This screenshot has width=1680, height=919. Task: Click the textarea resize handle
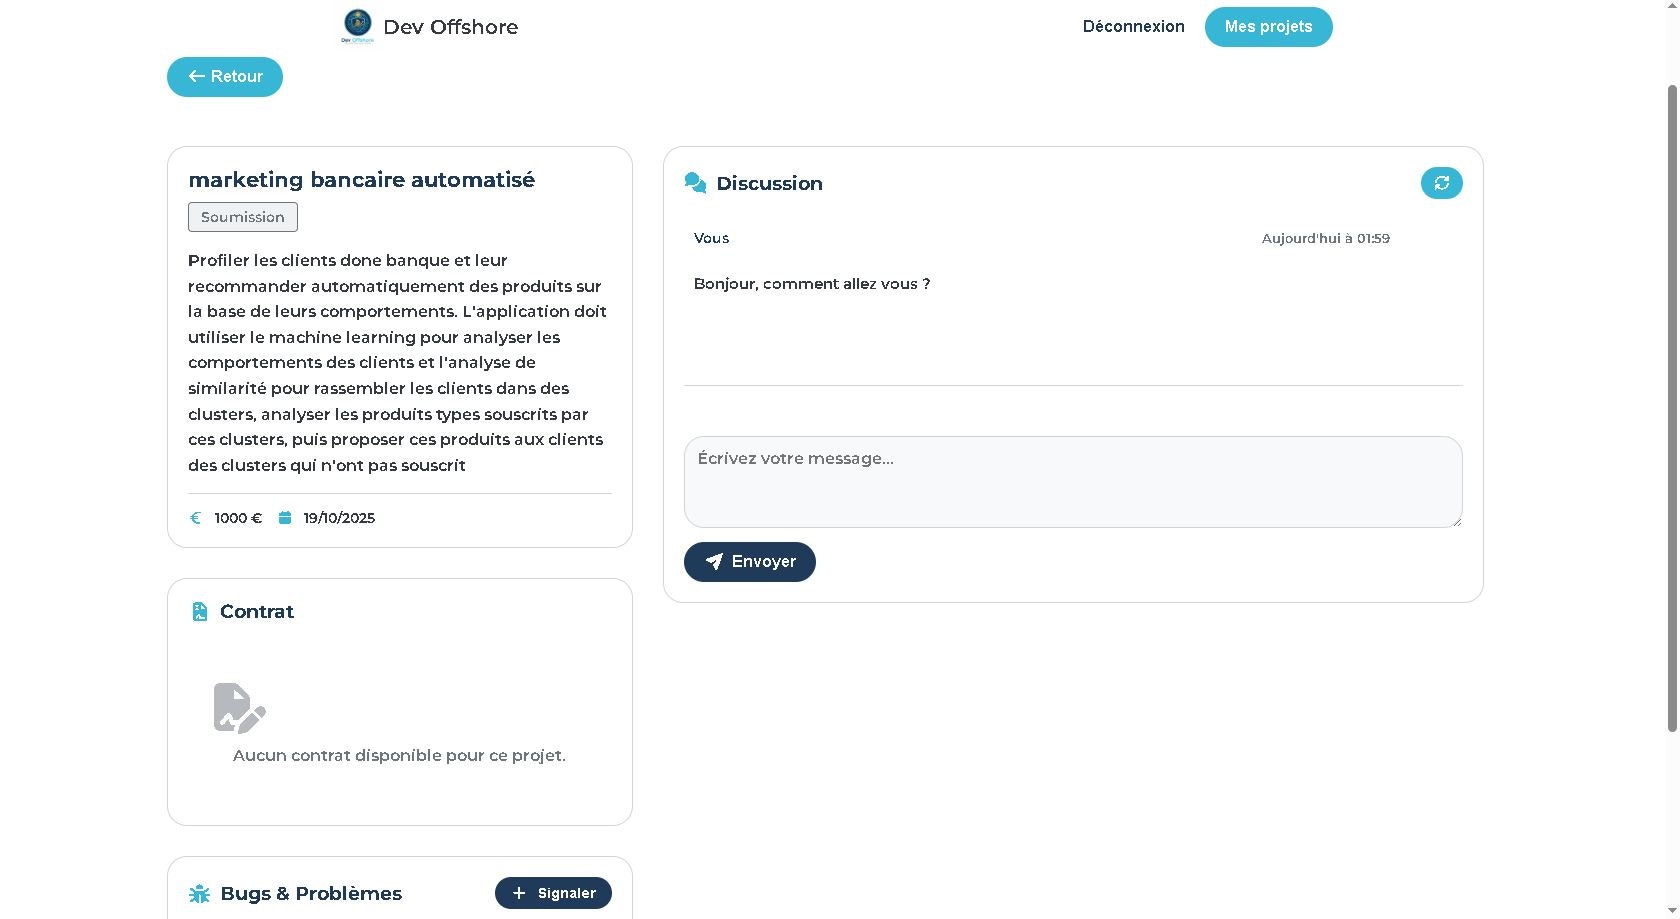pyautogui.click(x=1456, y=521)
